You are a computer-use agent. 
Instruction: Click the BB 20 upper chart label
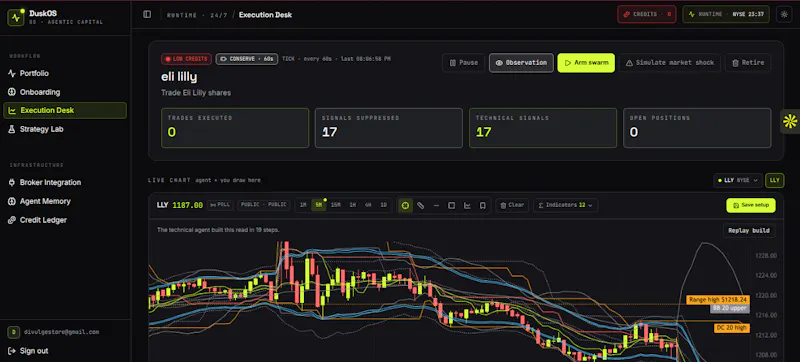(730, 308)
